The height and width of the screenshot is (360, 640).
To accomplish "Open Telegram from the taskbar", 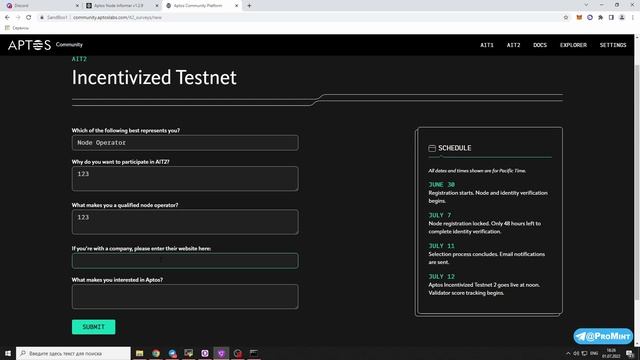I will coord(172,353).
